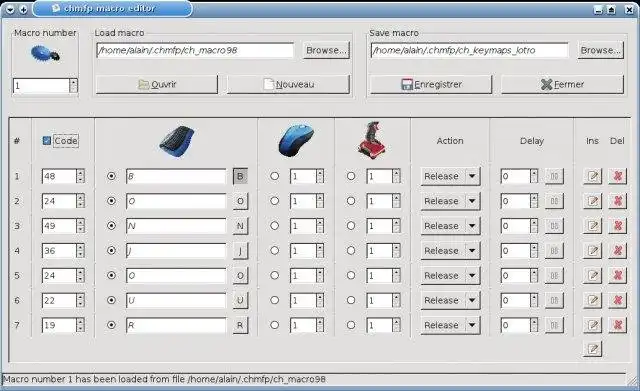Click the key name field containing J
The height and width of the screenshot is (391, 640).
coord(176,251)
